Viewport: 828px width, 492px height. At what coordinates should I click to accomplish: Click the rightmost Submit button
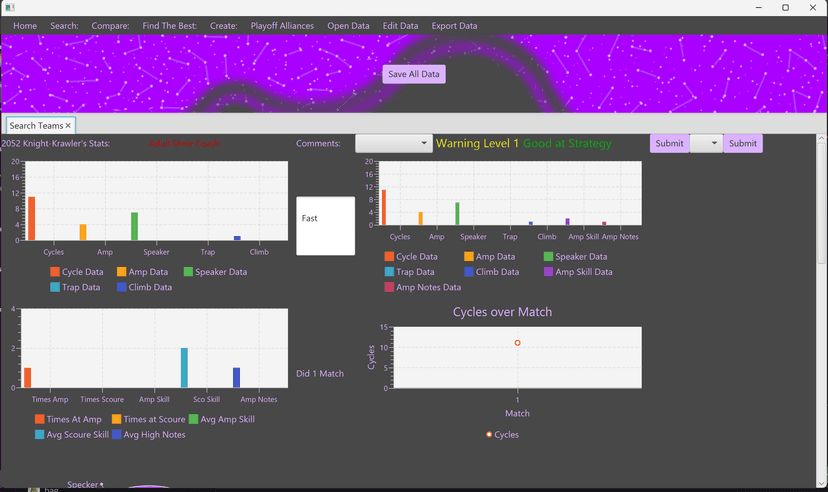pyautogui.click(x=742, y=143)
